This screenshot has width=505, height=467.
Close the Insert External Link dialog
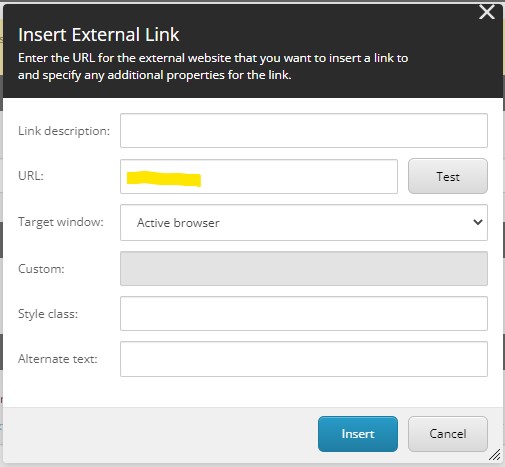pyautogui.click(x=487, y=12)
